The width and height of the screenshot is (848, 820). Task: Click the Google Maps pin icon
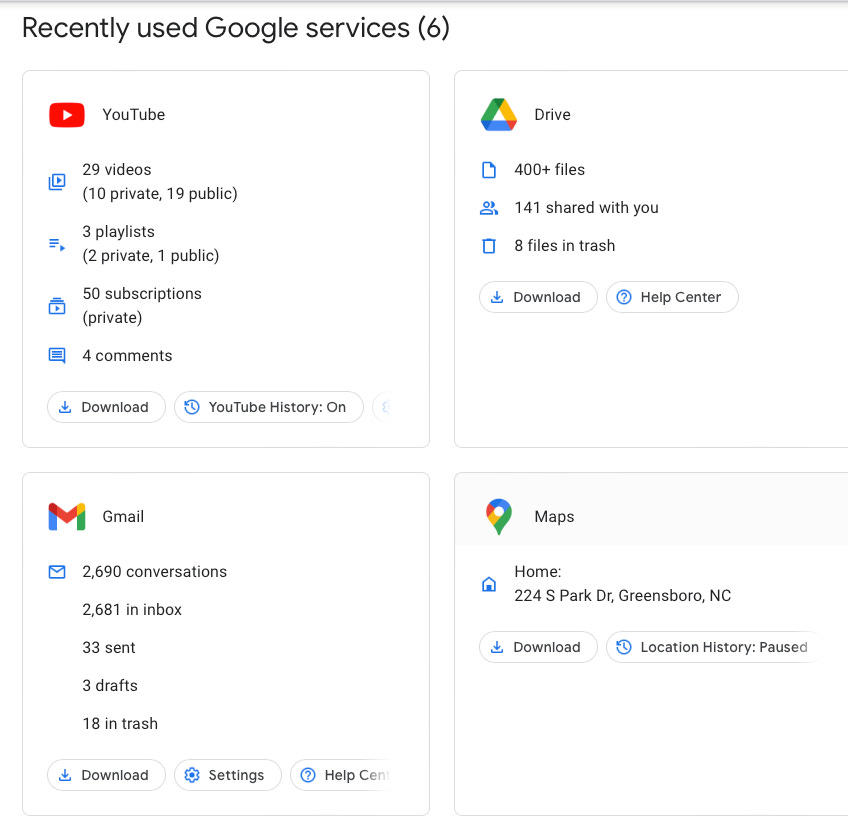(x=499, y=517)
